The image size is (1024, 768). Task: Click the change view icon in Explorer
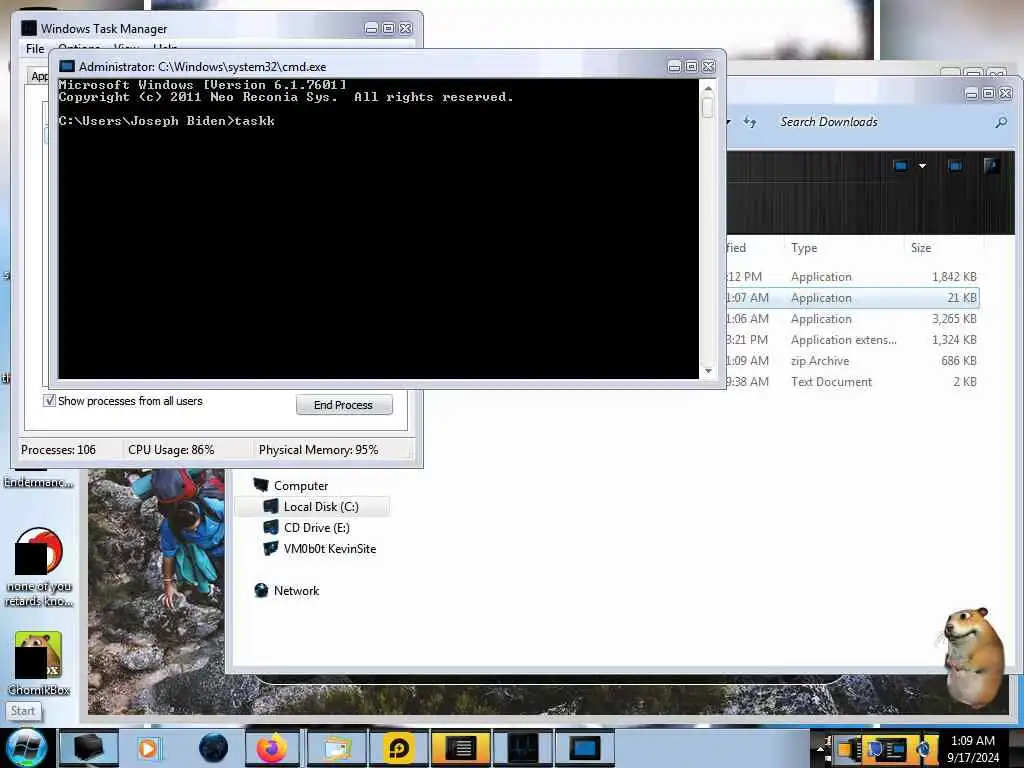[x=901, y=166]
